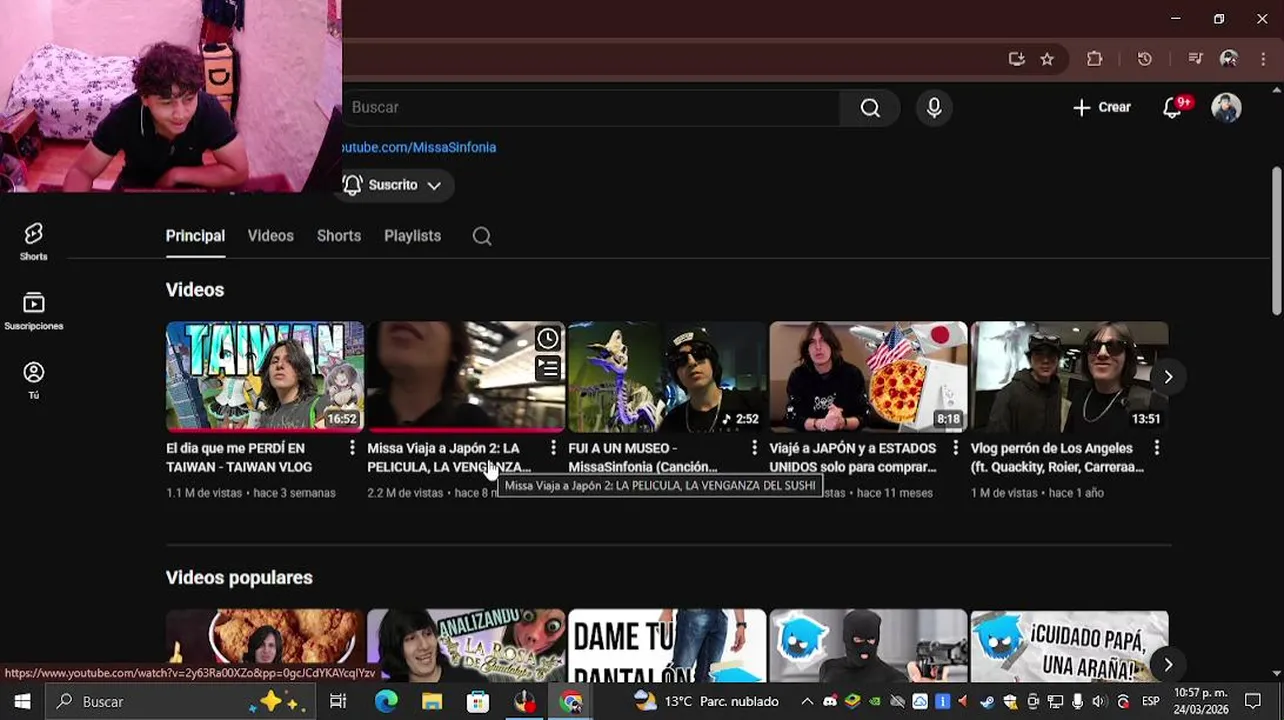Open Chrome extensions puzzle icon
1284x720 pixels.
coord(1095,59)
